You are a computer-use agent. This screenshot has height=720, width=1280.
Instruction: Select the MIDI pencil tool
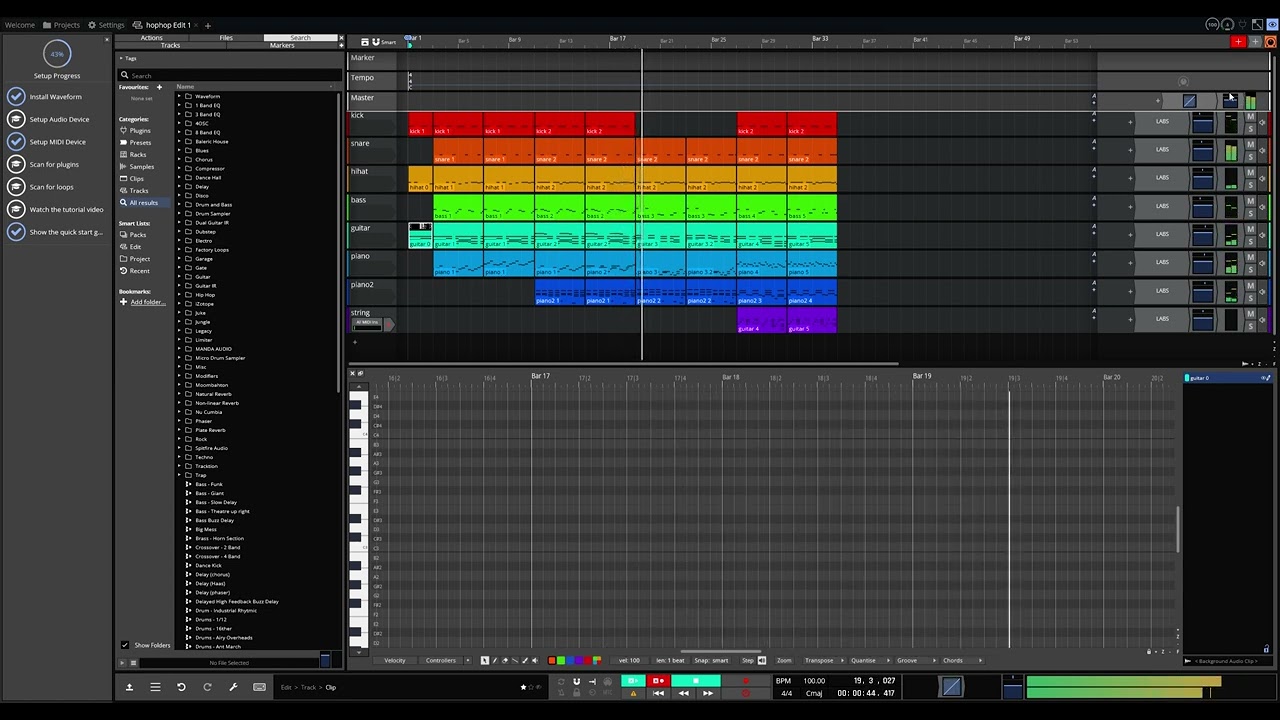point(495,660)
